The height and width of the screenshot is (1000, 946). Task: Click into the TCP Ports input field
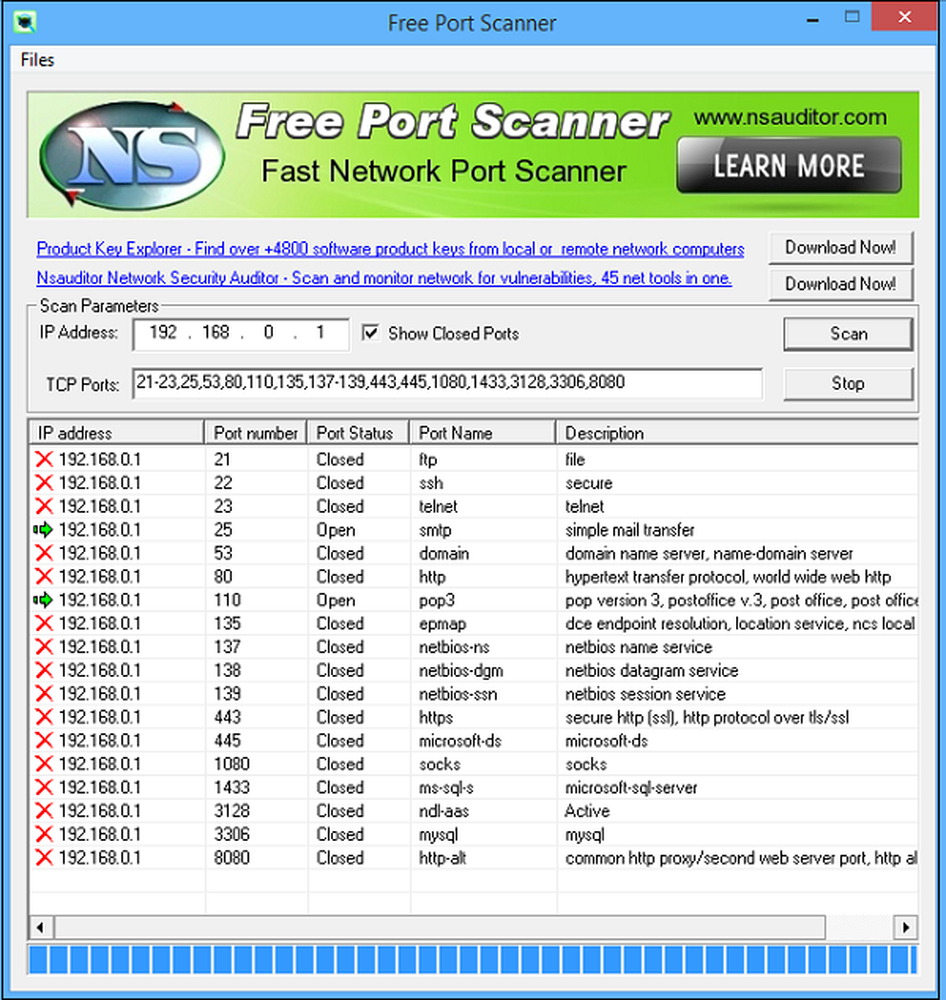(x=446, y=383)
